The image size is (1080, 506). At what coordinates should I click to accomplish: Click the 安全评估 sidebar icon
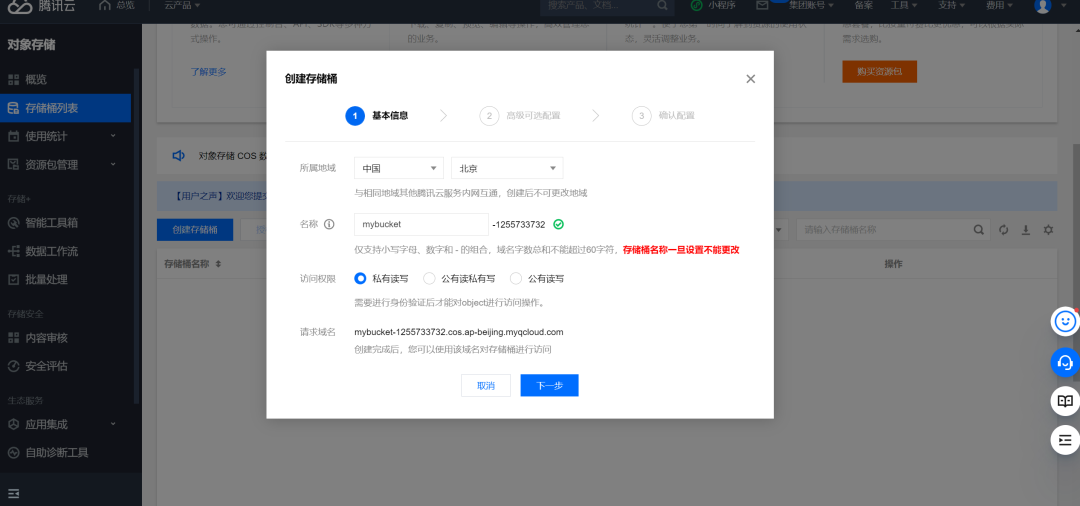tap(13, 366)
